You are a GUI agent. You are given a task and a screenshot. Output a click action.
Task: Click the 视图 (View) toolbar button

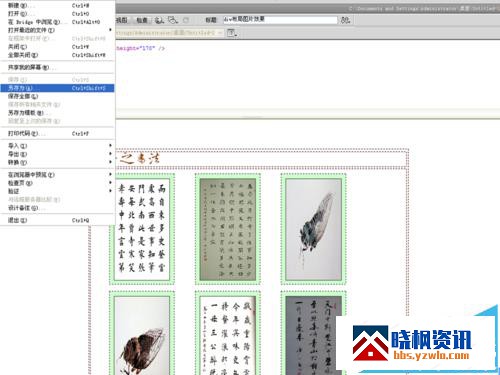(121, 20)
